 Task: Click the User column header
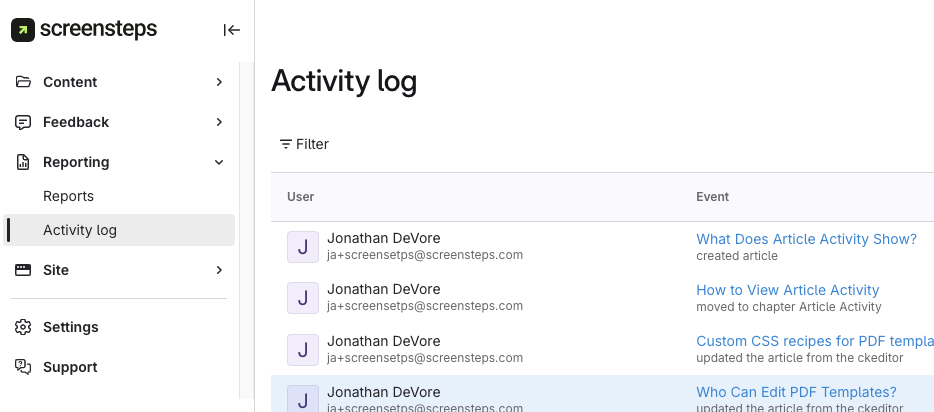(300, 197)
